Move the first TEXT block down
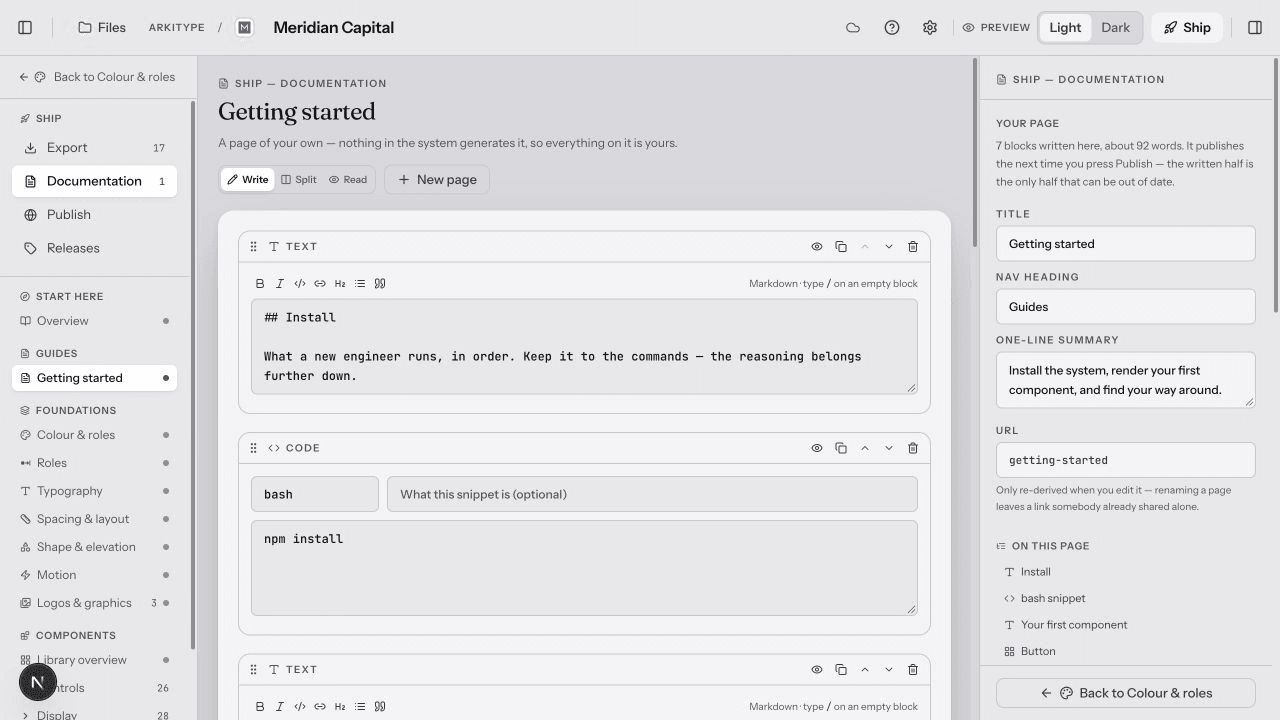This screenshot has width=1280, height=720. [x=889, y=247]
